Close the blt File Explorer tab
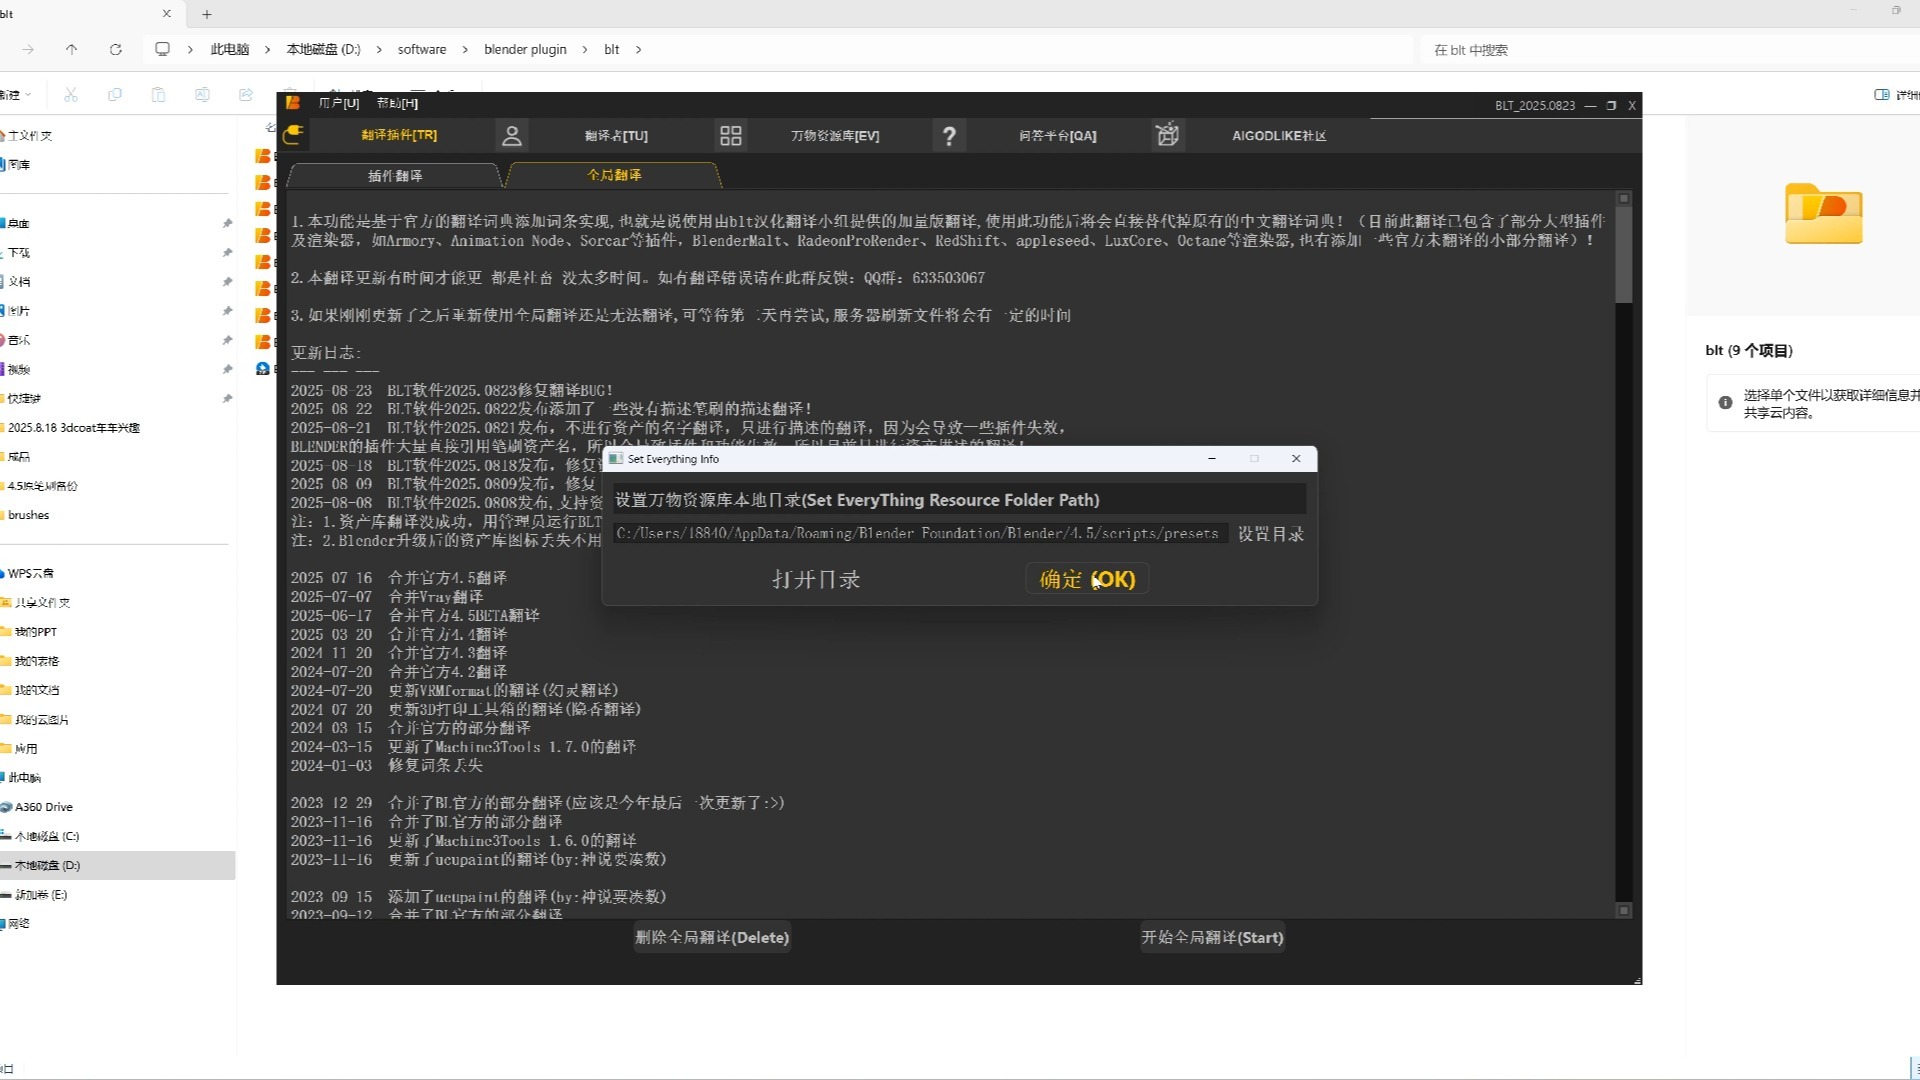Screen dimensions: 1920x1080 click(x=166, y=14)
